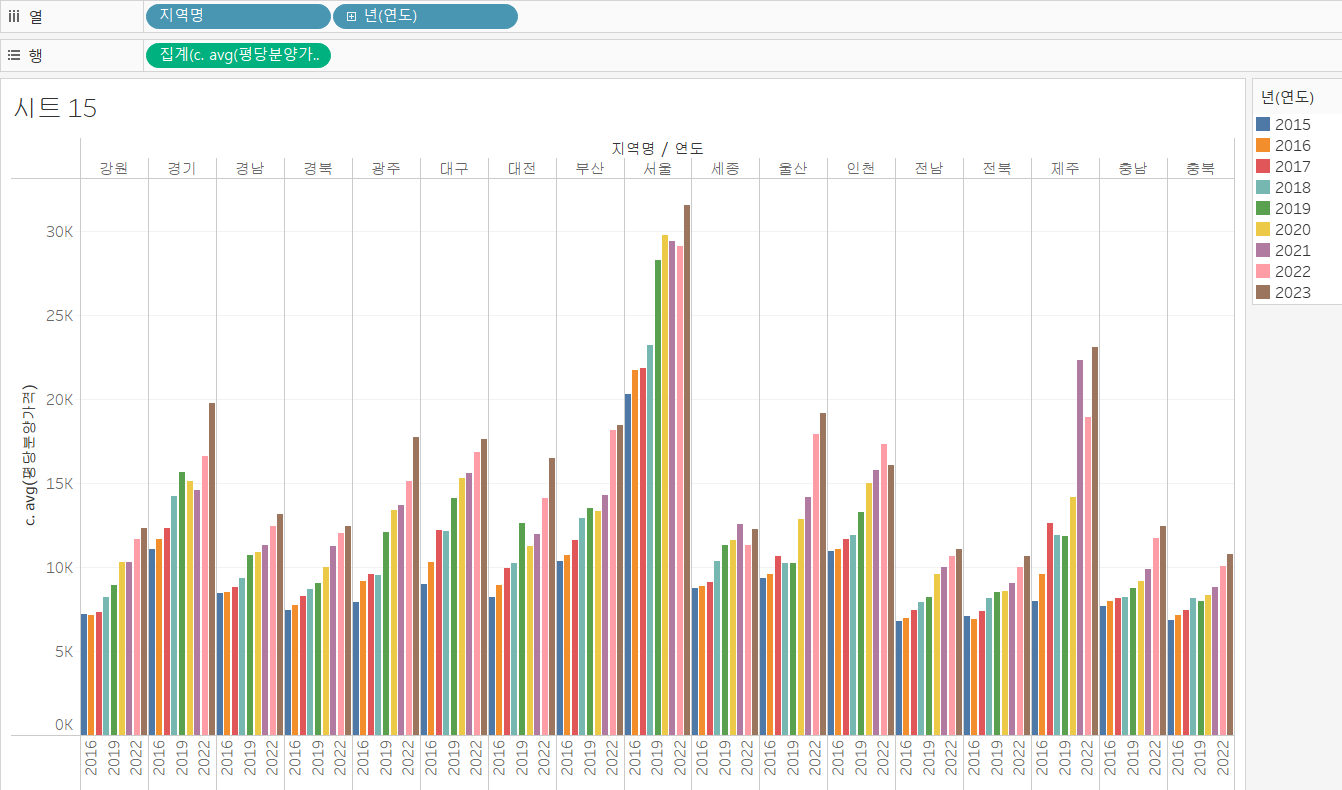This screenshot has height=790, width=1342.
Task: Click the 2017 red legend swatch
Action: coord(1262,166)
